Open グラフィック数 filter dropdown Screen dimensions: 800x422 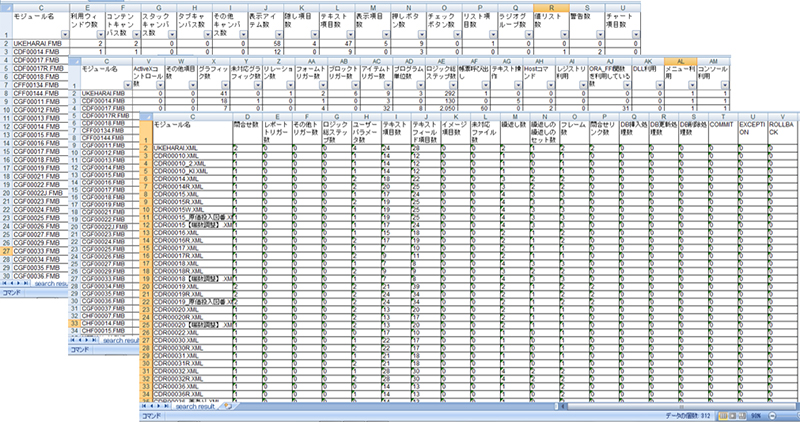(226, 85)
